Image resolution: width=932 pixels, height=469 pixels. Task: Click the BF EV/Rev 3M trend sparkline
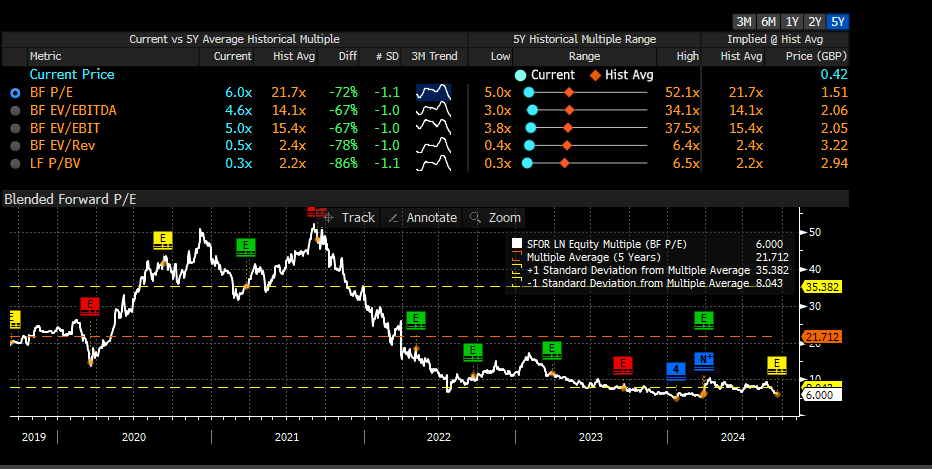[x=433, y=145]
